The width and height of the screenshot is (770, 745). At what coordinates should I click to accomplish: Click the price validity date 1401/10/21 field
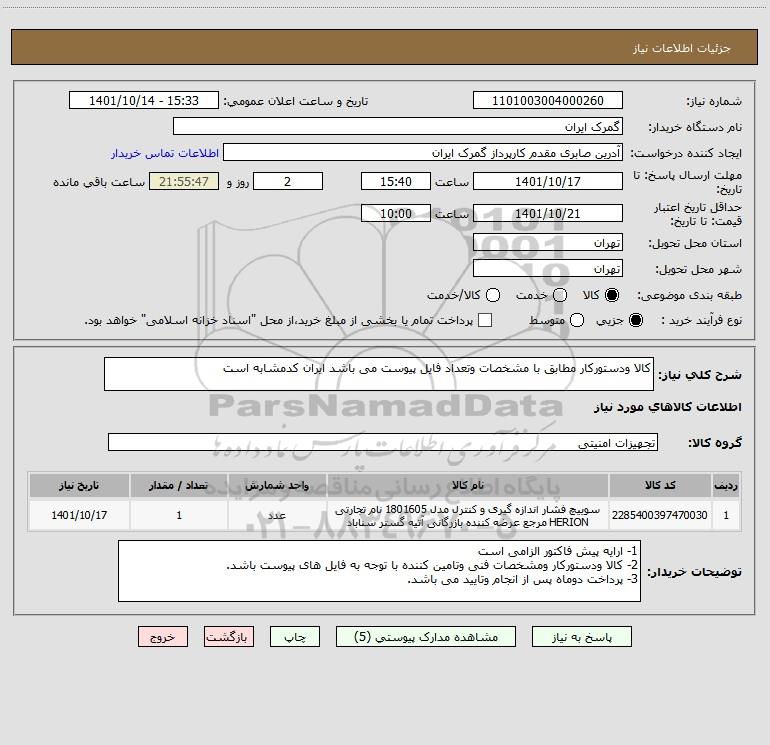click(548, 214)
